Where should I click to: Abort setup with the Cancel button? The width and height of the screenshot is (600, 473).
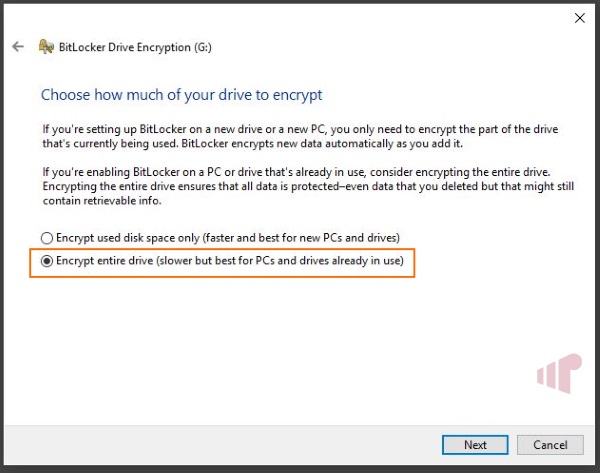550,445
